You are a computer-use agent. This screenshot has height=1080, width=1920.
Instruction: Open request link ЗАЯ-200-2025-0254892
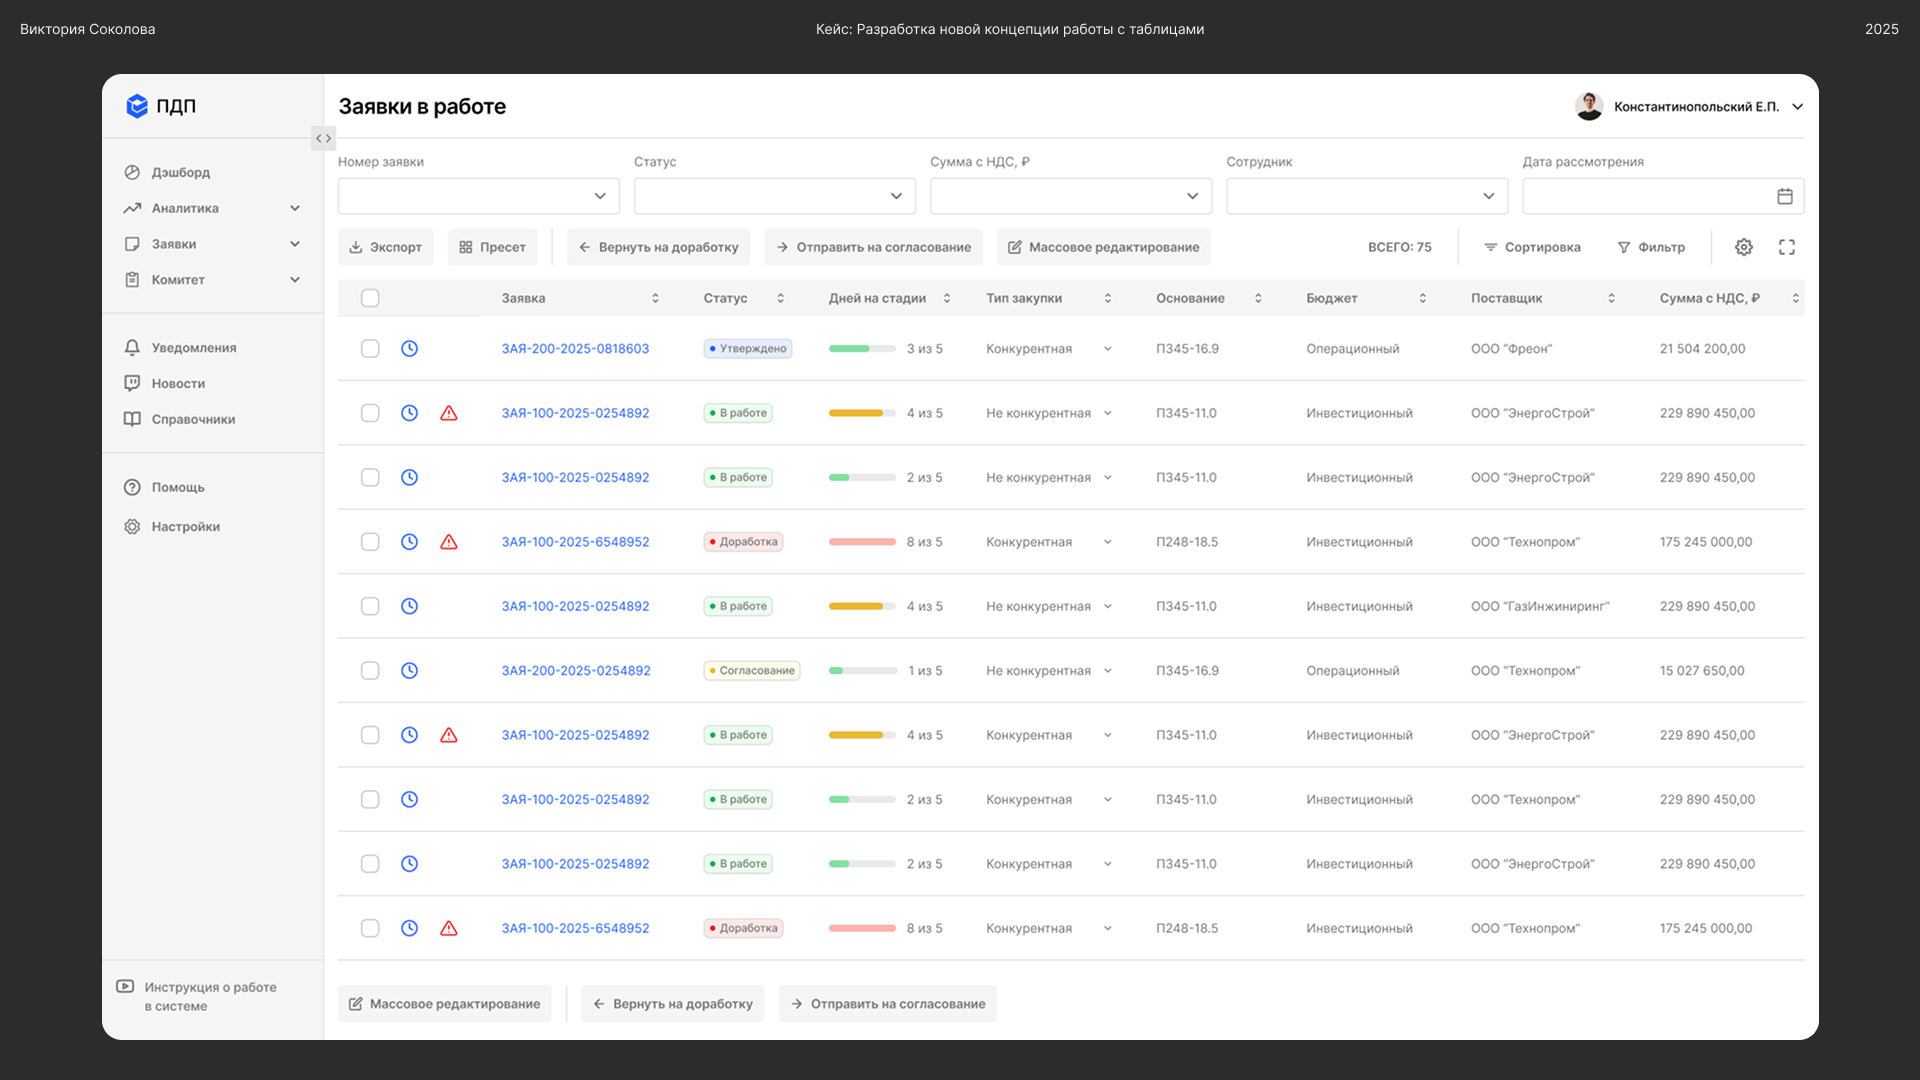[x=575, y=671]
